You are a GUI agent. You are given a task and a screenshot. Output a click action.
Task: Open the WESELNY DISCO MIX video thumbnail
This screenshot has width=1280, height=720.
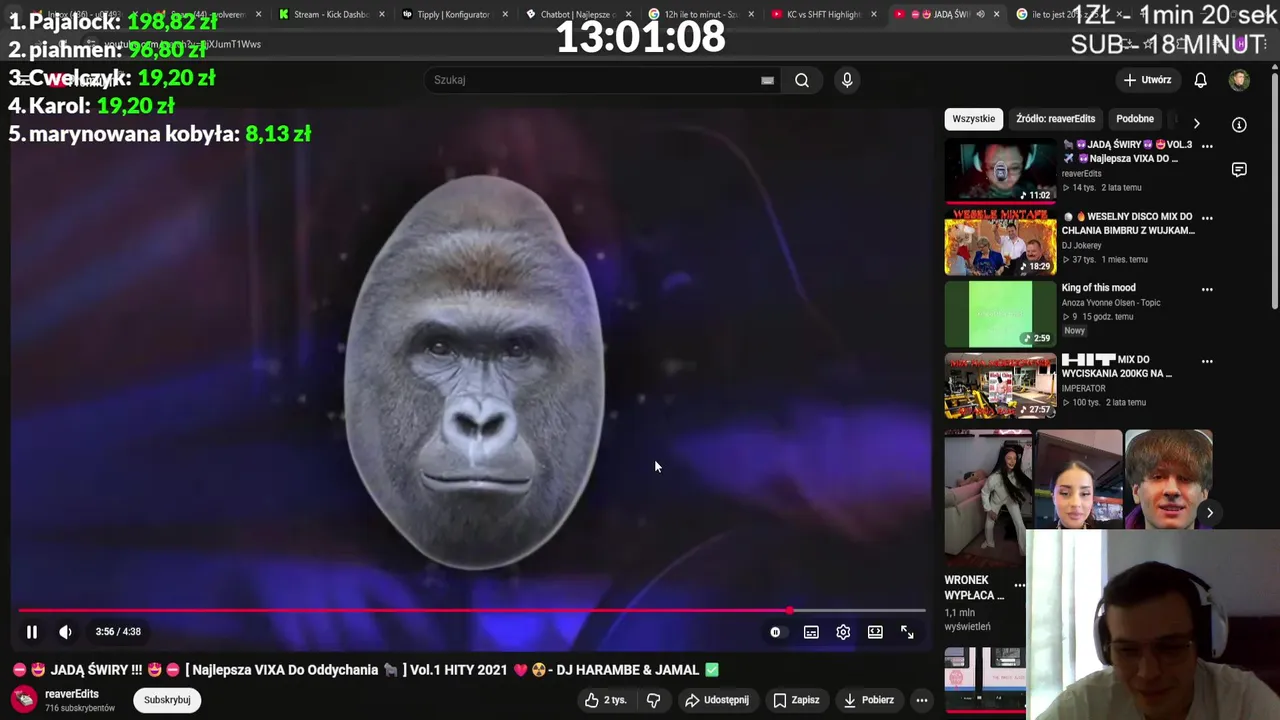1000,243
